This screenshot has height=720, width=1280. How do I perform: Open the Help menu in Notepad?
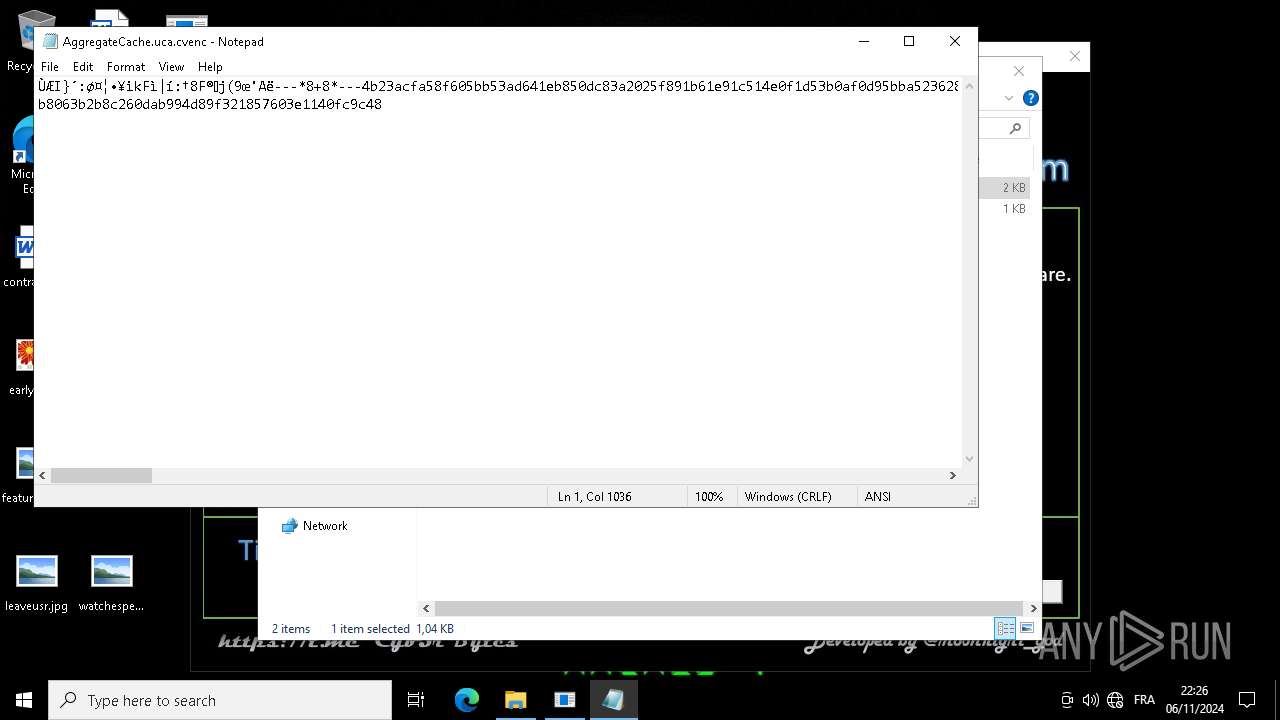[x=210, y=67]
